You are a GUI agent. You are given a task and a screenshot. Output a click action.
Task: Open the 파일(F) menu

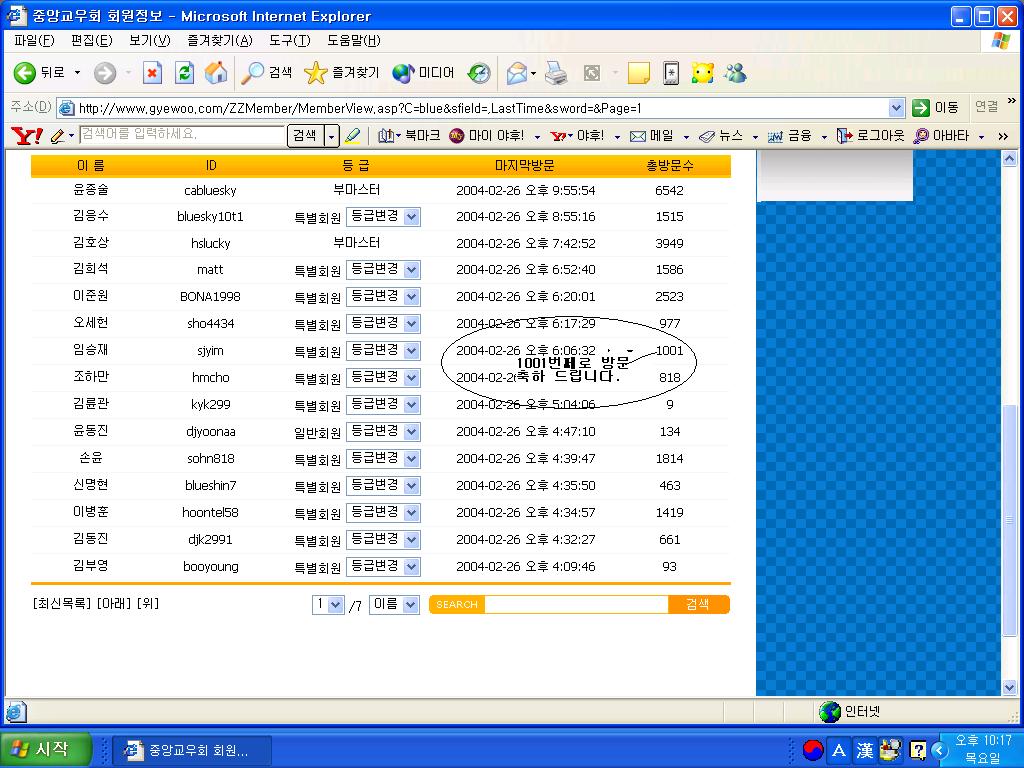(34, 41)
